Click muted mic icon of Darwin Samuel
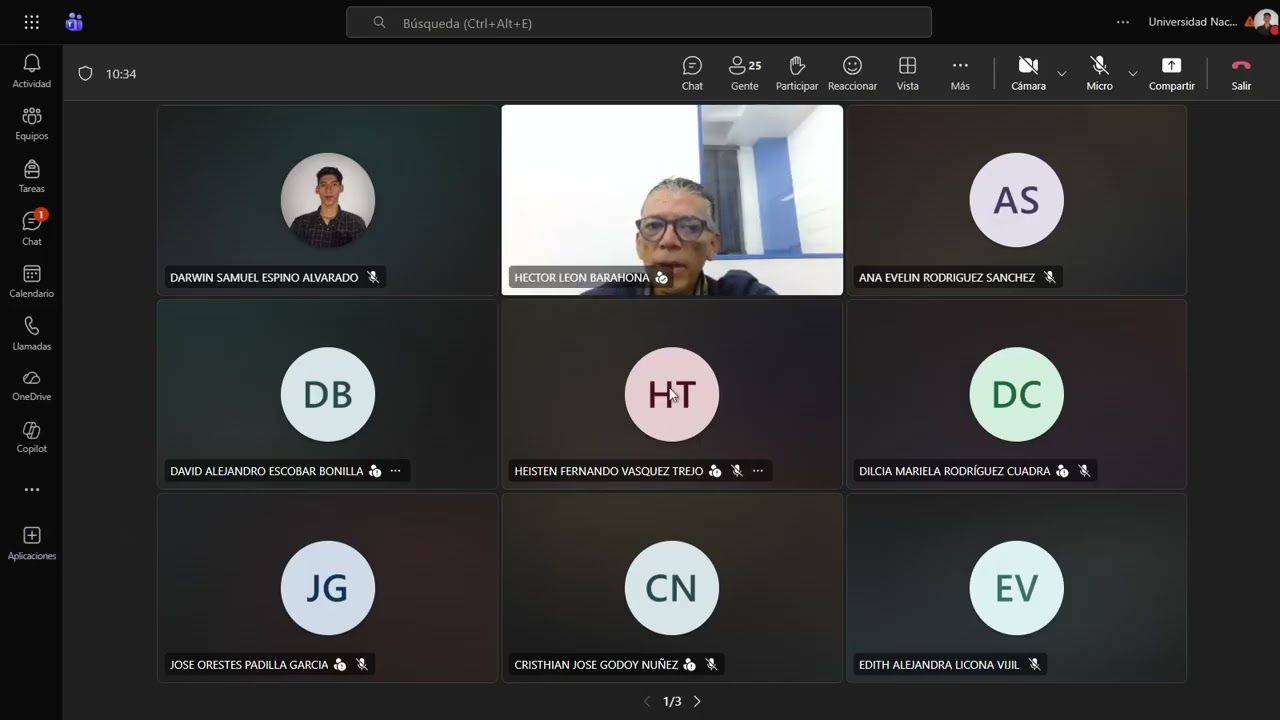This screenshot has width=1280, height=720. [373, 277]
